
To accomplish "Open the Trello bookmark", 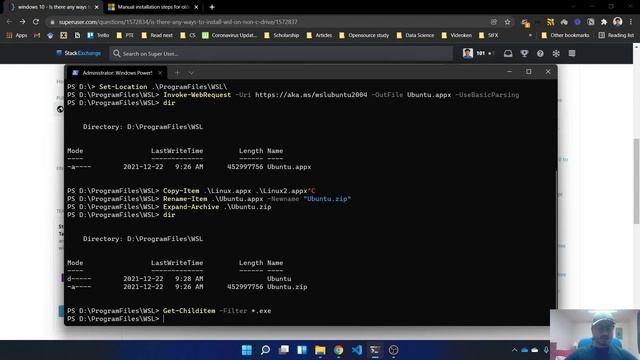I will point(98,35).
